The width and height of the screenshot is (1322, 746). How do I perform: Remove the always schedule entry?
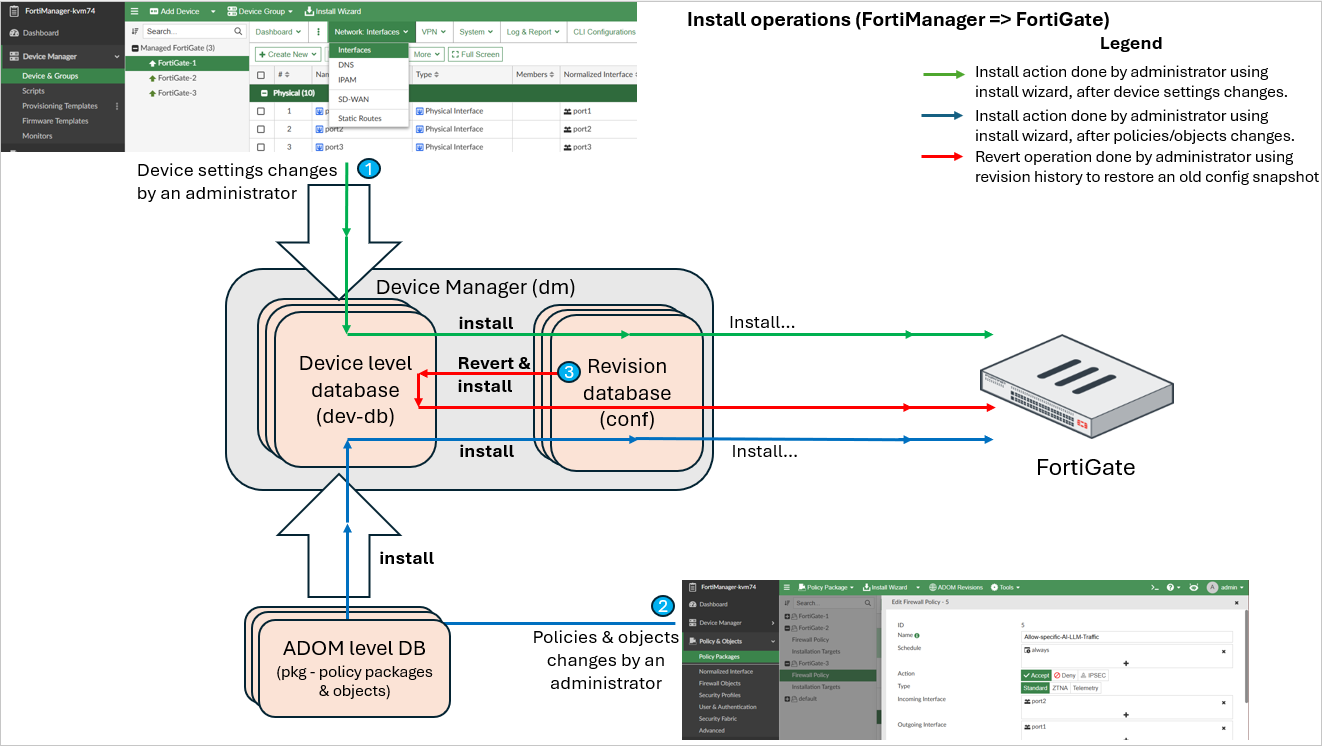pos(1223,651)
